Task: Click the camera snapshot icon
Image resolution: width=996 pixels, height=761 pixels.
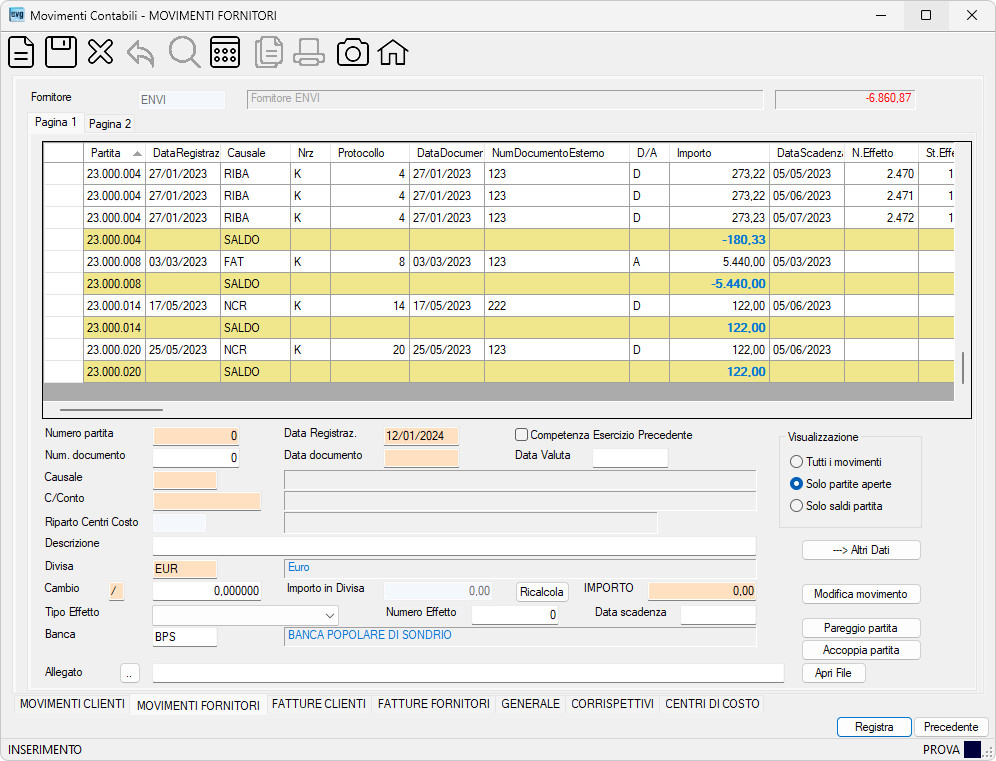Action: (353, 53)
